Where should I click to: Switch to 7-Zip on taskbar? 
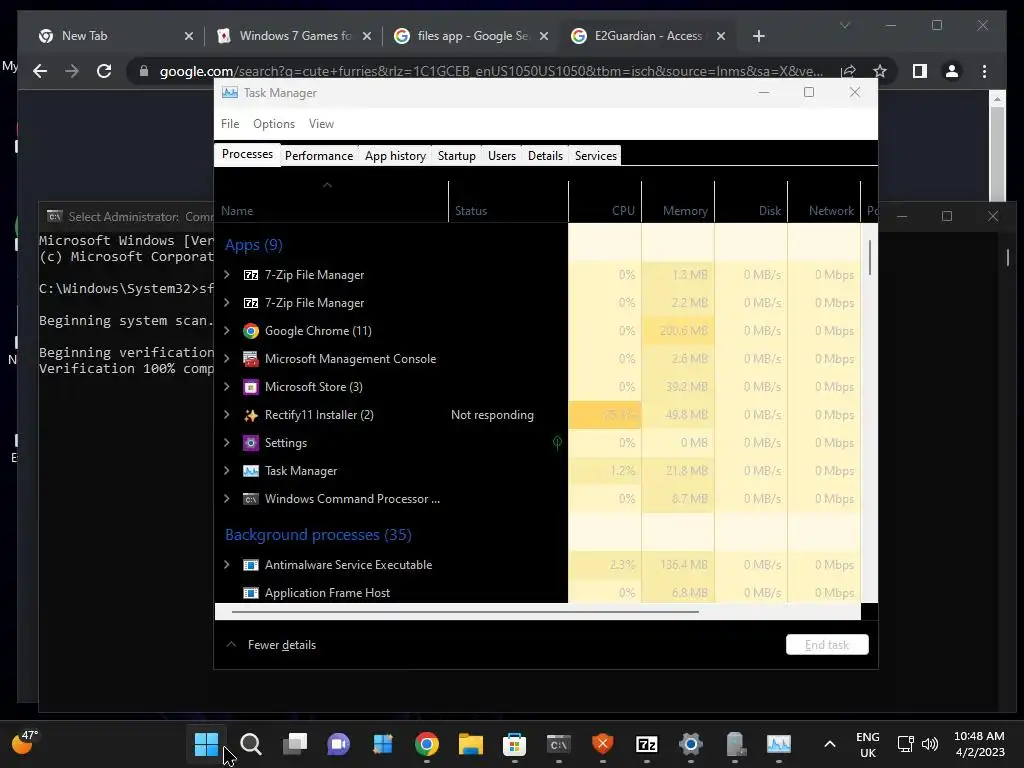pos(647,744)
